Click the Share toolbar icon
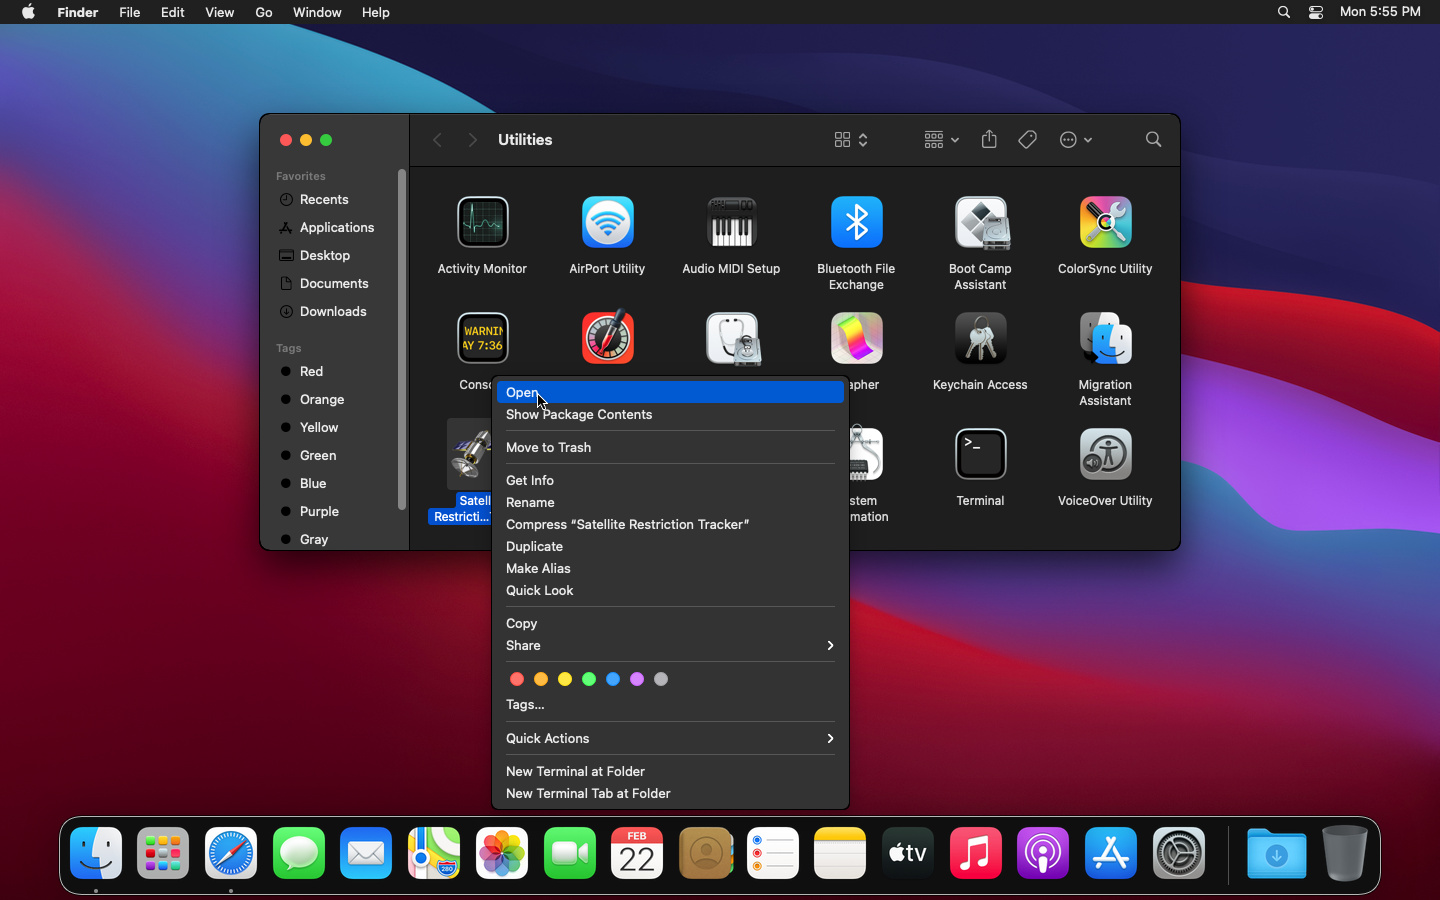1440x900 pixels. click(x=989, y=140)
